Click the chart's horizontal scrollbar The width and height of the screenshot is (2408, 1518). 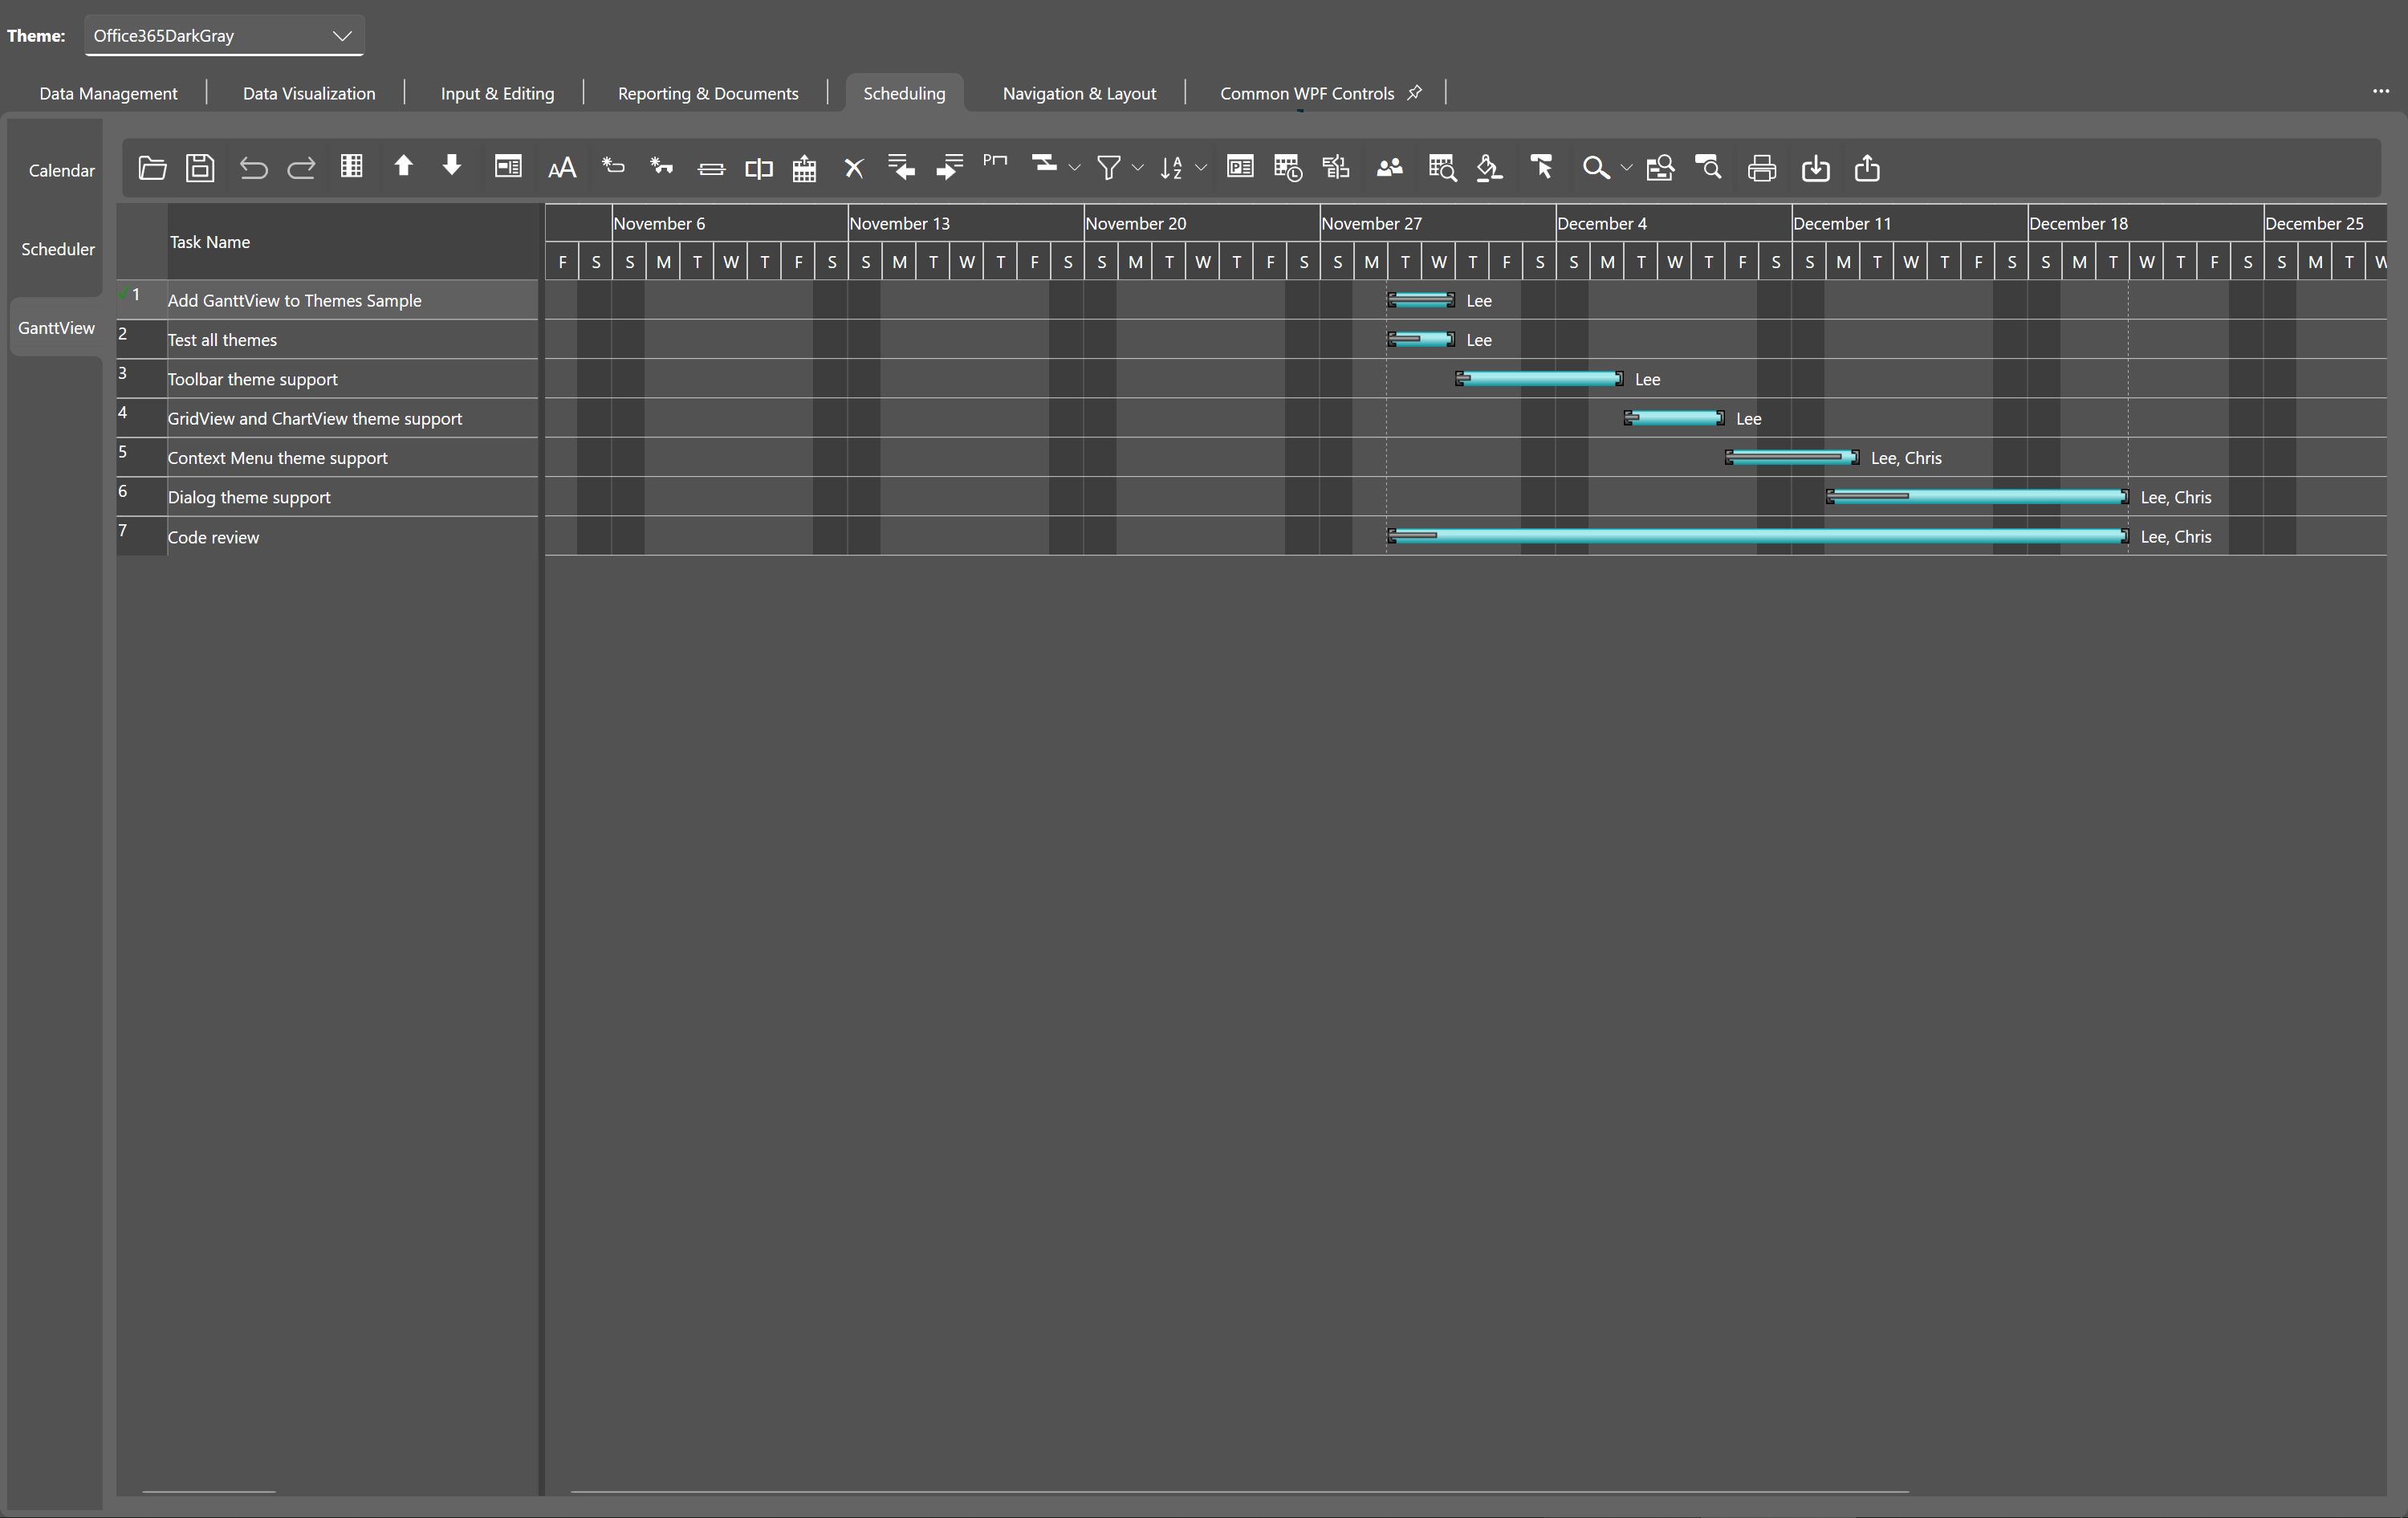point(1240,1491)
